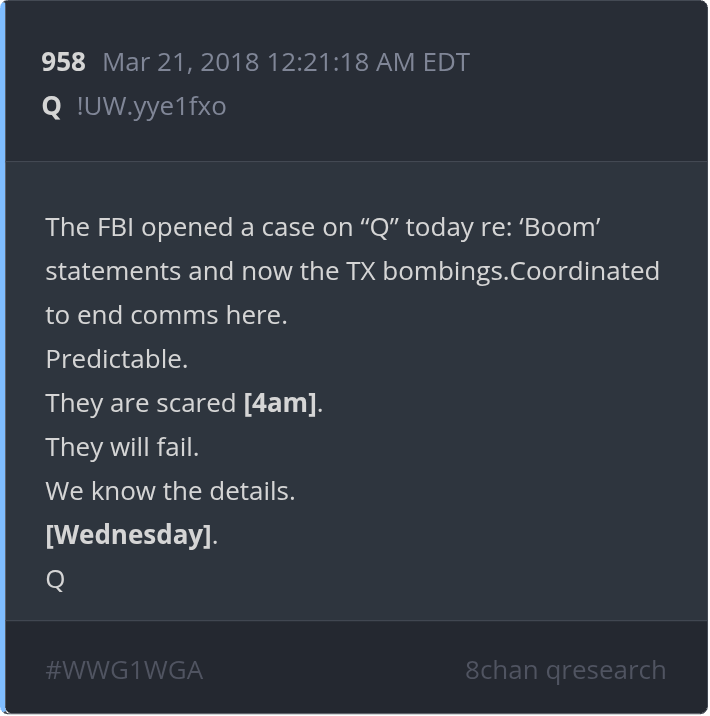Click the EDT timezone label
The height and width of the screenshot is (716, 710).
pos(446,62)
